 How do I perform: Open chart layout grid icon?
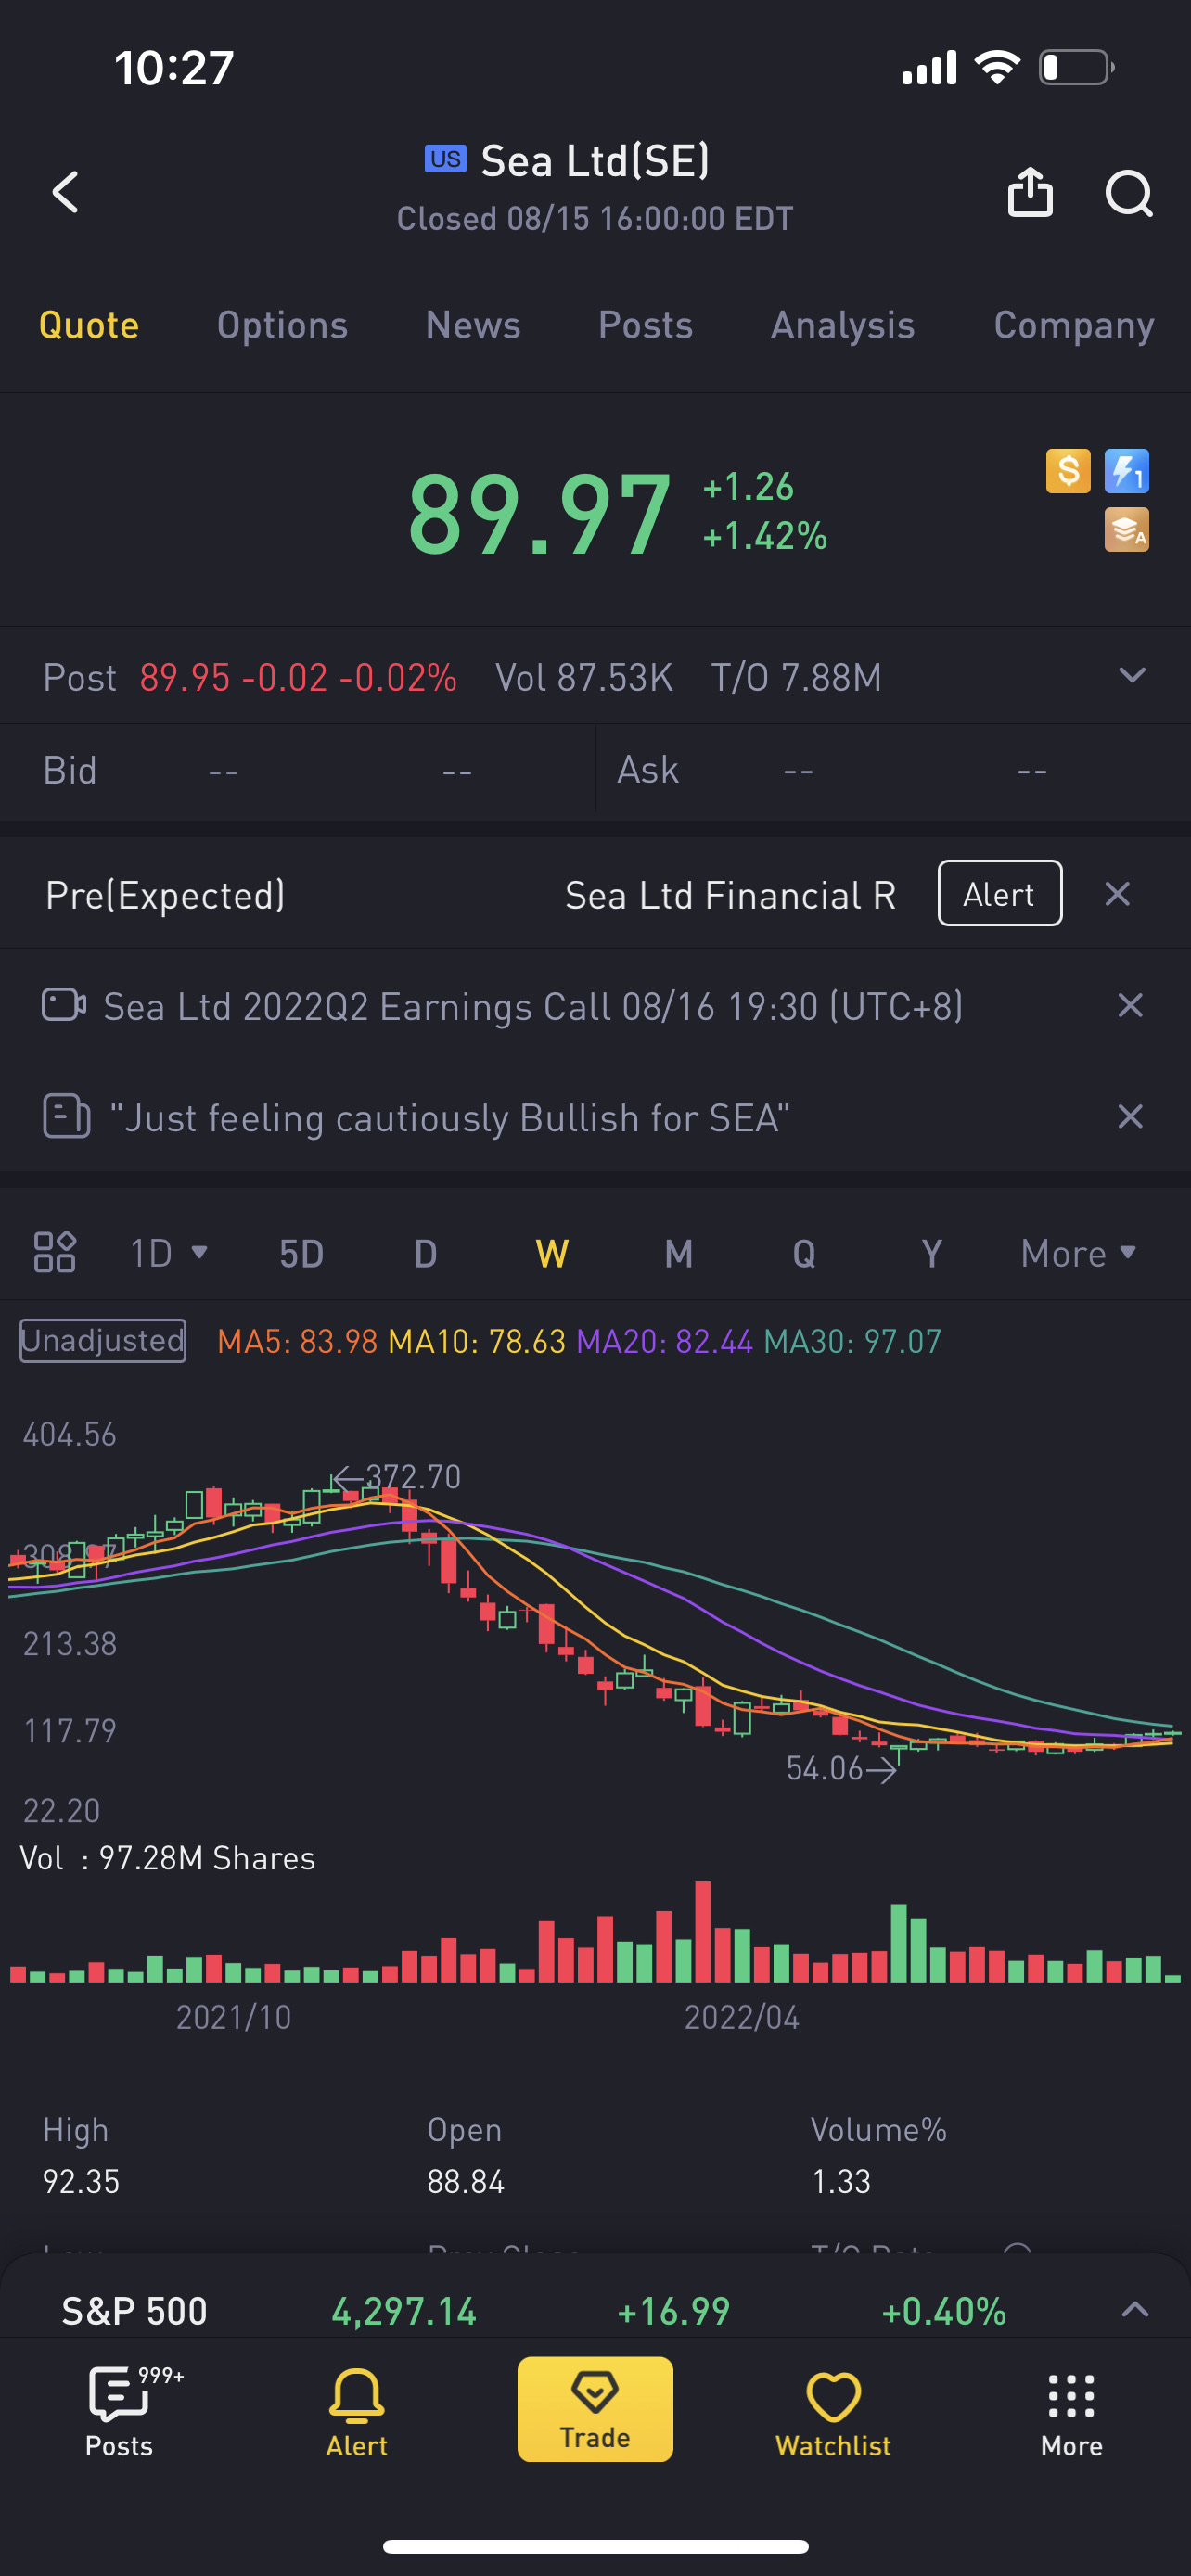click(55, 1252)
